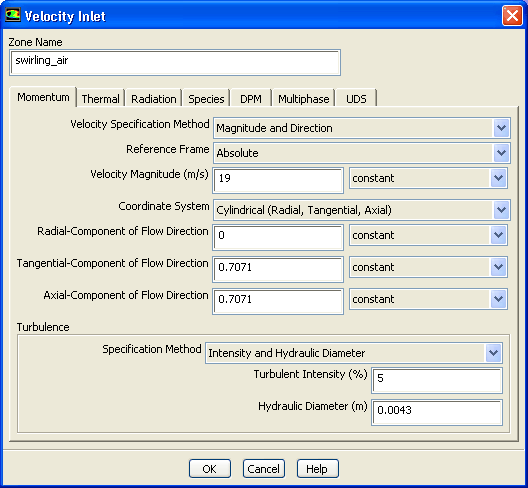The height and width of the screenshot is (488, 528).
Task: Select the DPM tab
Action: coord(251,99)
